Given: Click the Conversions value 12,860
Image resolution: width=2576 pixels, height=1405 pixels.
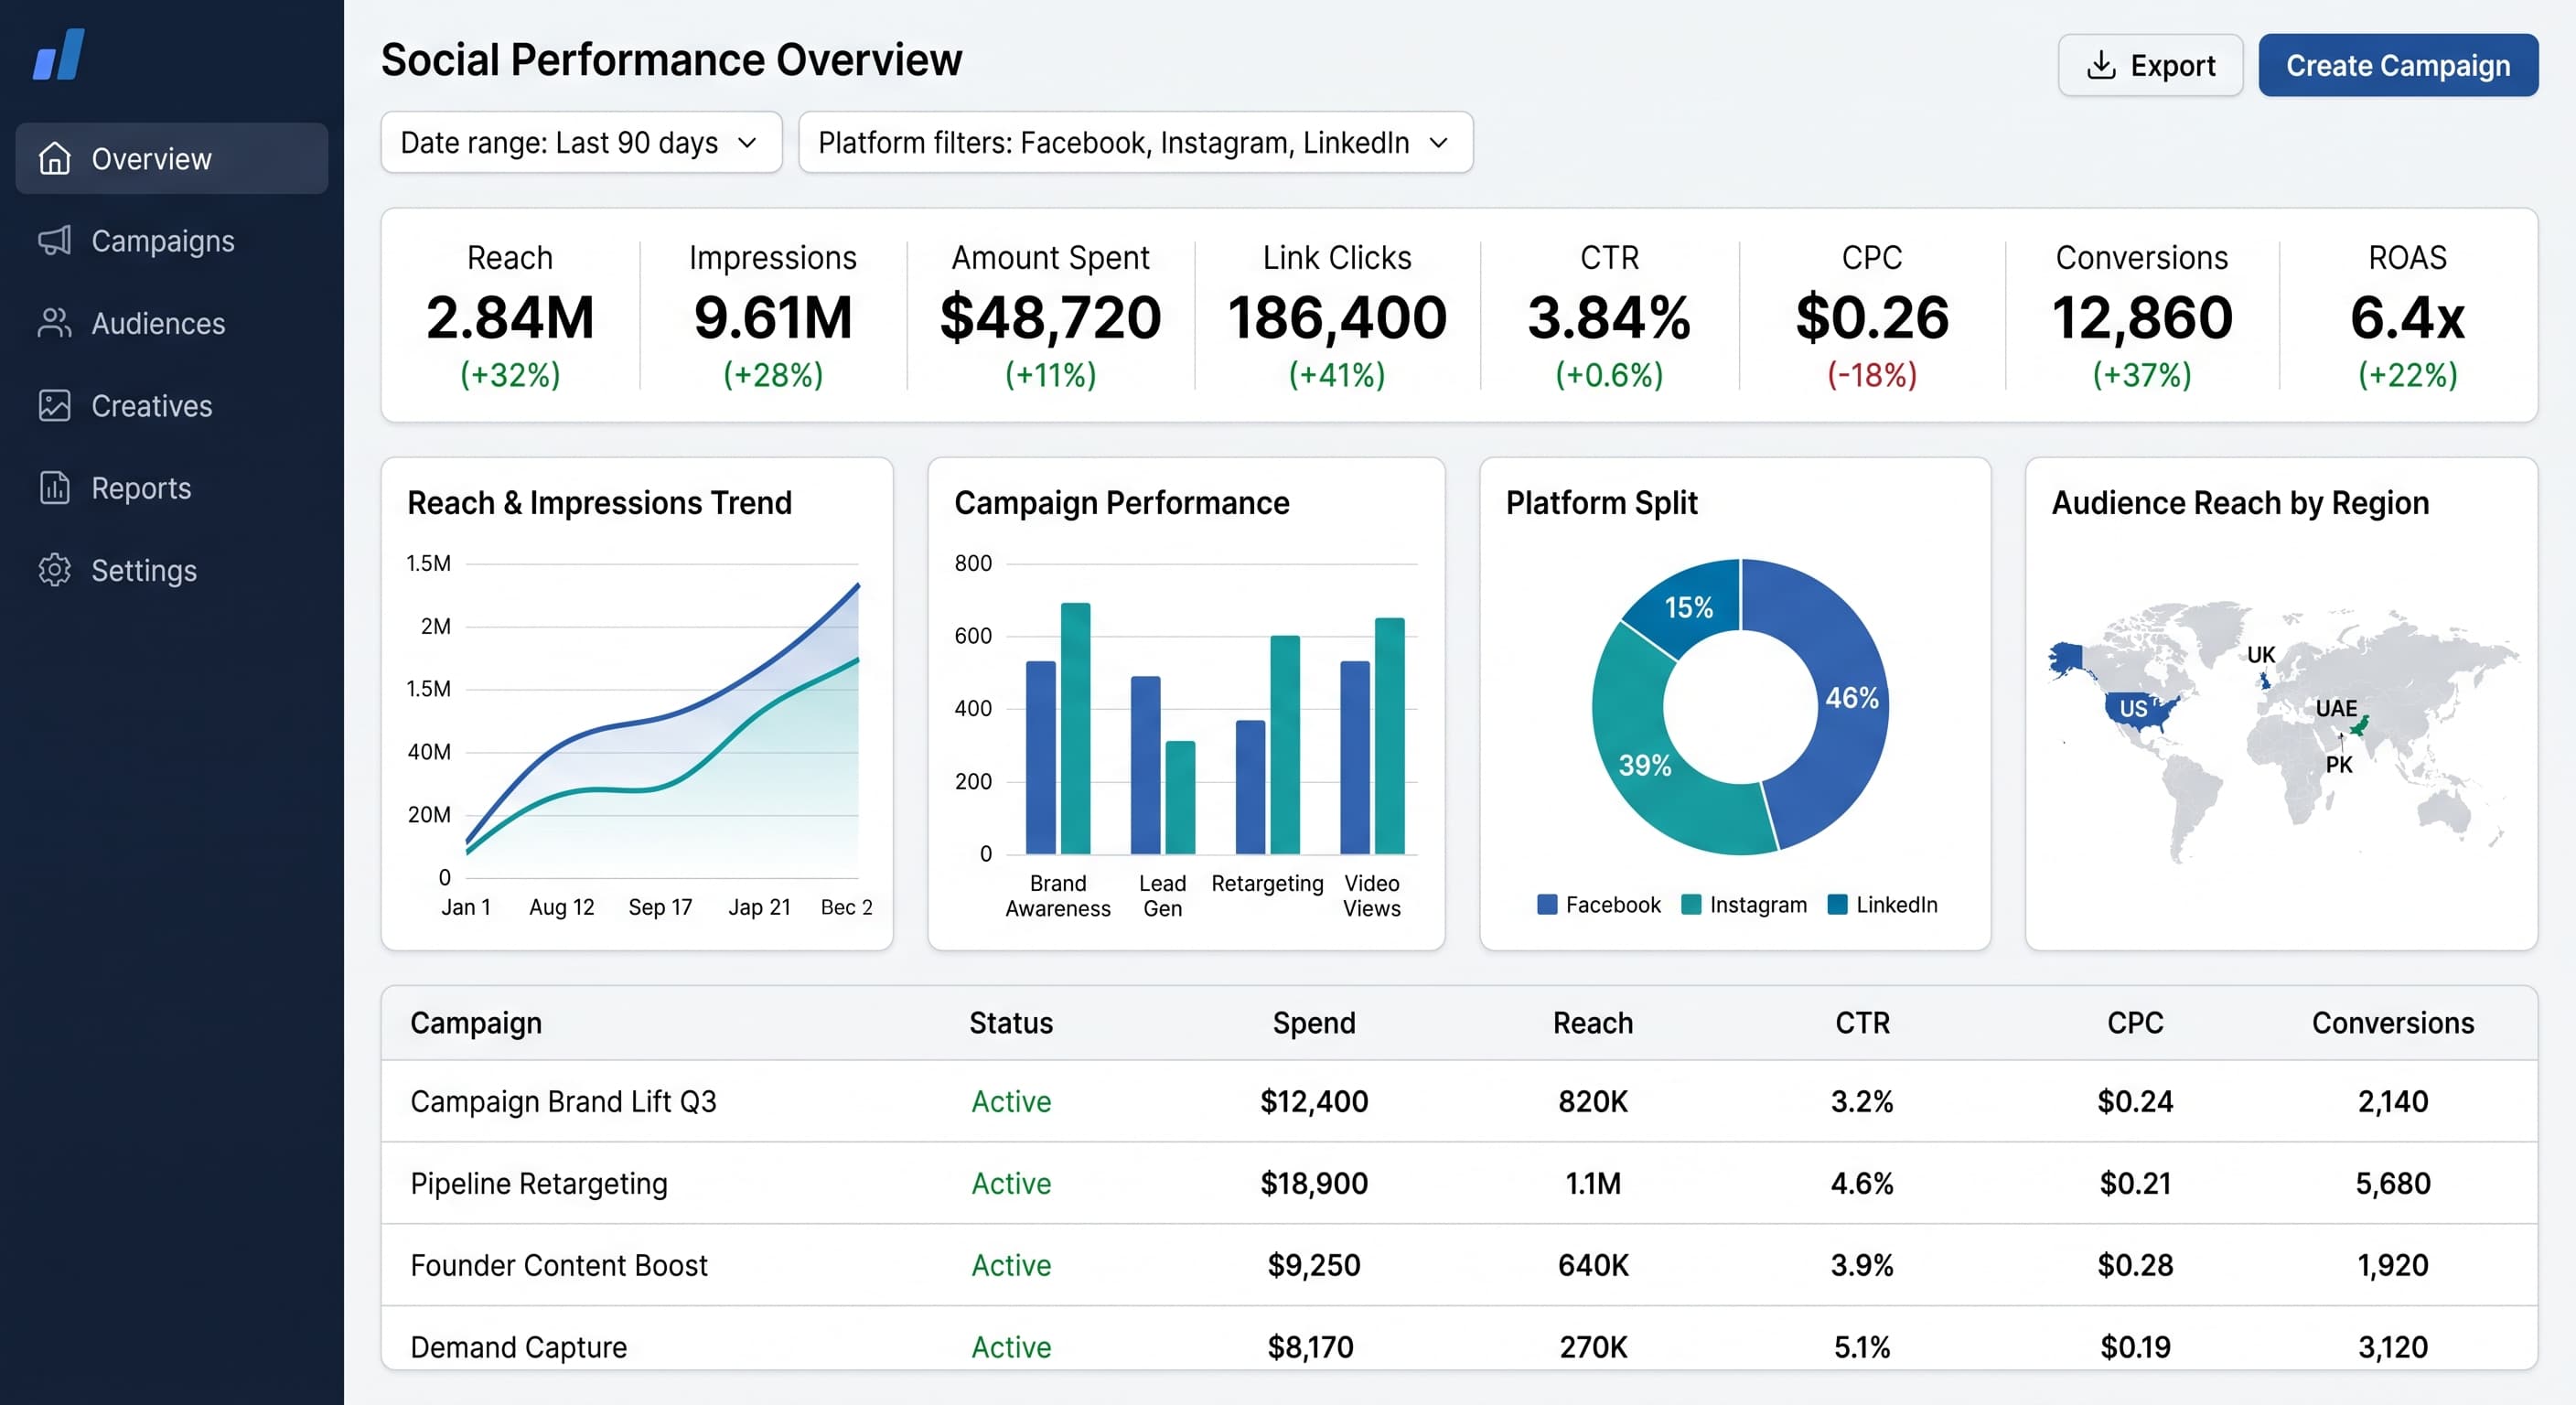Looking at the screenshot, I should click(2142, 317).
